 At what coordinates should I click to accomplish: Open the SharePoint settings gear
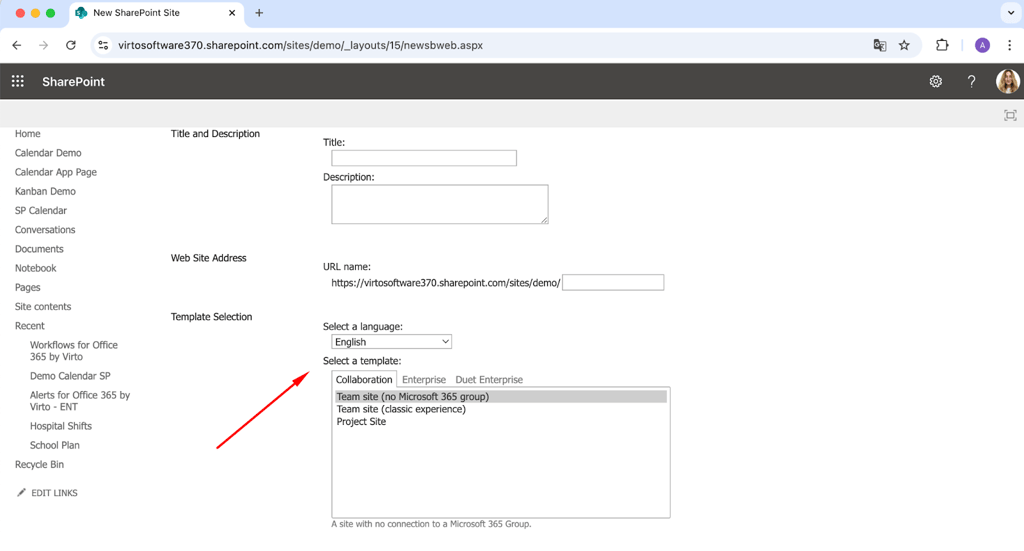tap(936, 82)
